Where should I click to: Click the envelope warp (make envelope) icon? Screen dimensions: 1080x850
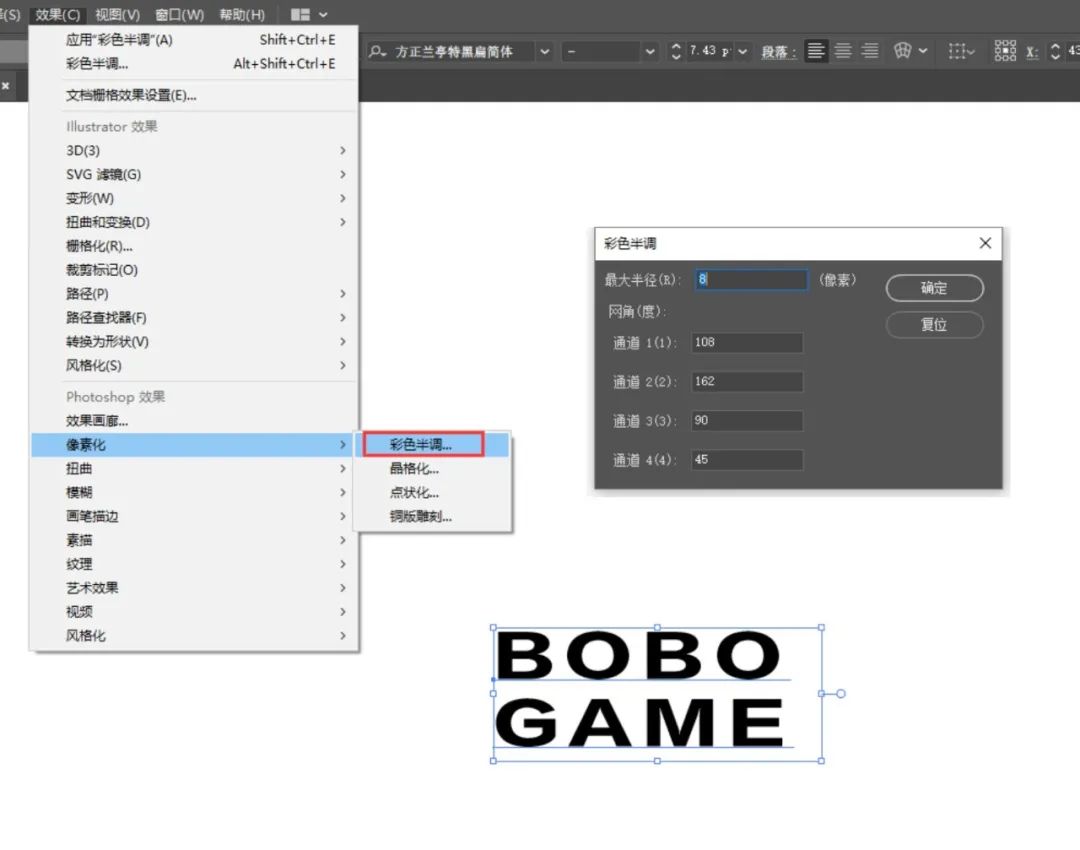click(x=902, y=51)
